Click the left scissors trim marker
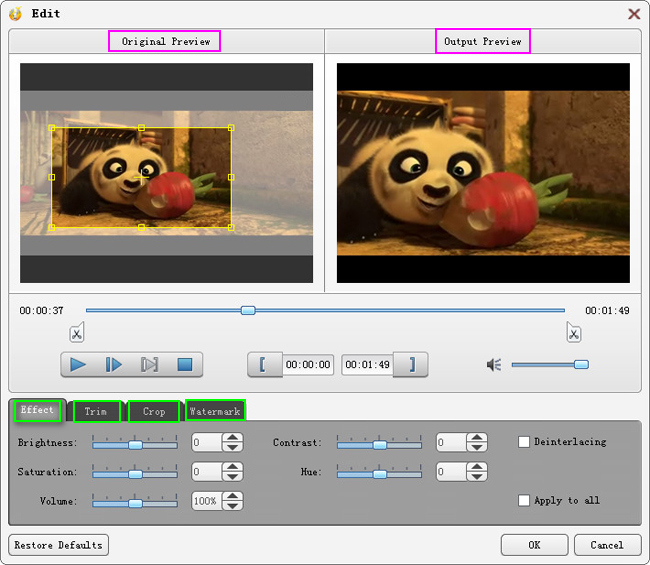Viewport: 650px width, 565px height. (x=77, y=333)
